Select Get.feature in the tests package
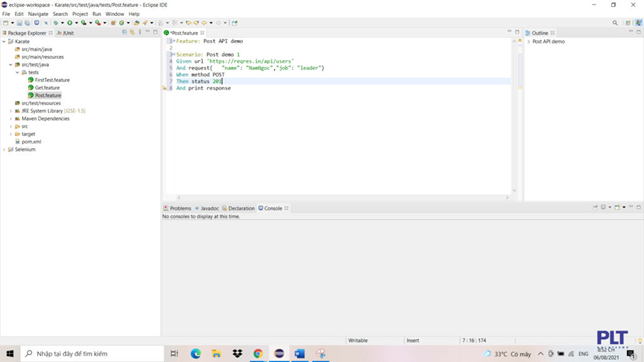Viewport: 644px width, 362px height. [x=47, y=88]
